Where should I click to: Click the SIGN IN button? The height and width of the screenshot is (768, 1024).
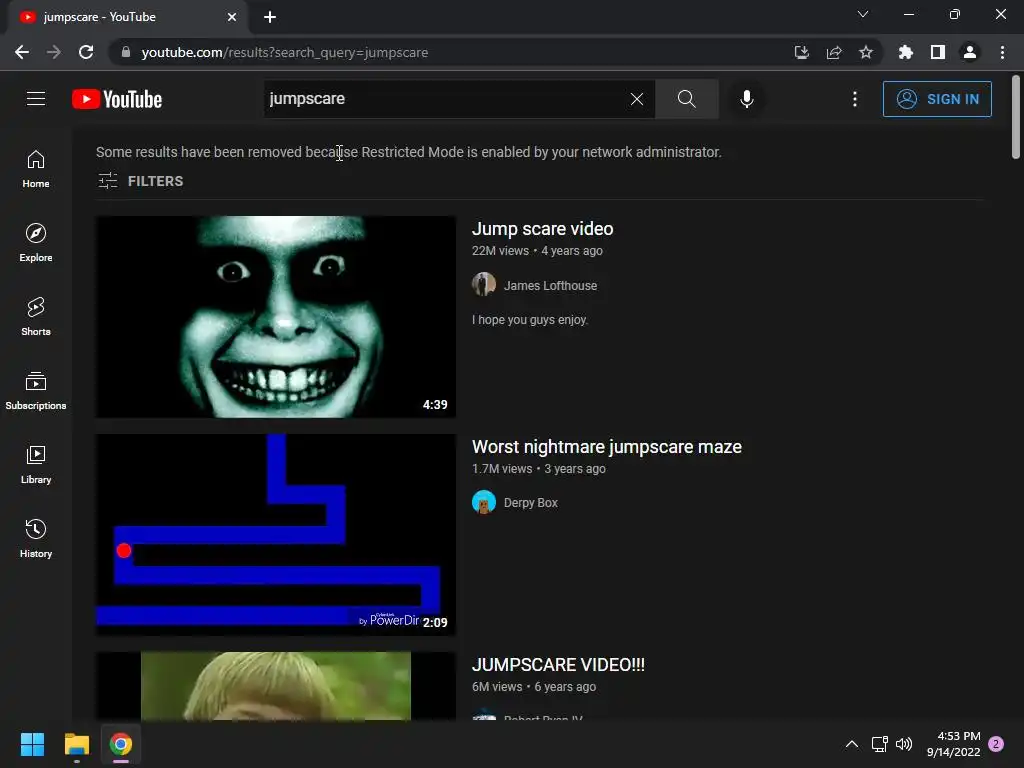pos(937,99)
